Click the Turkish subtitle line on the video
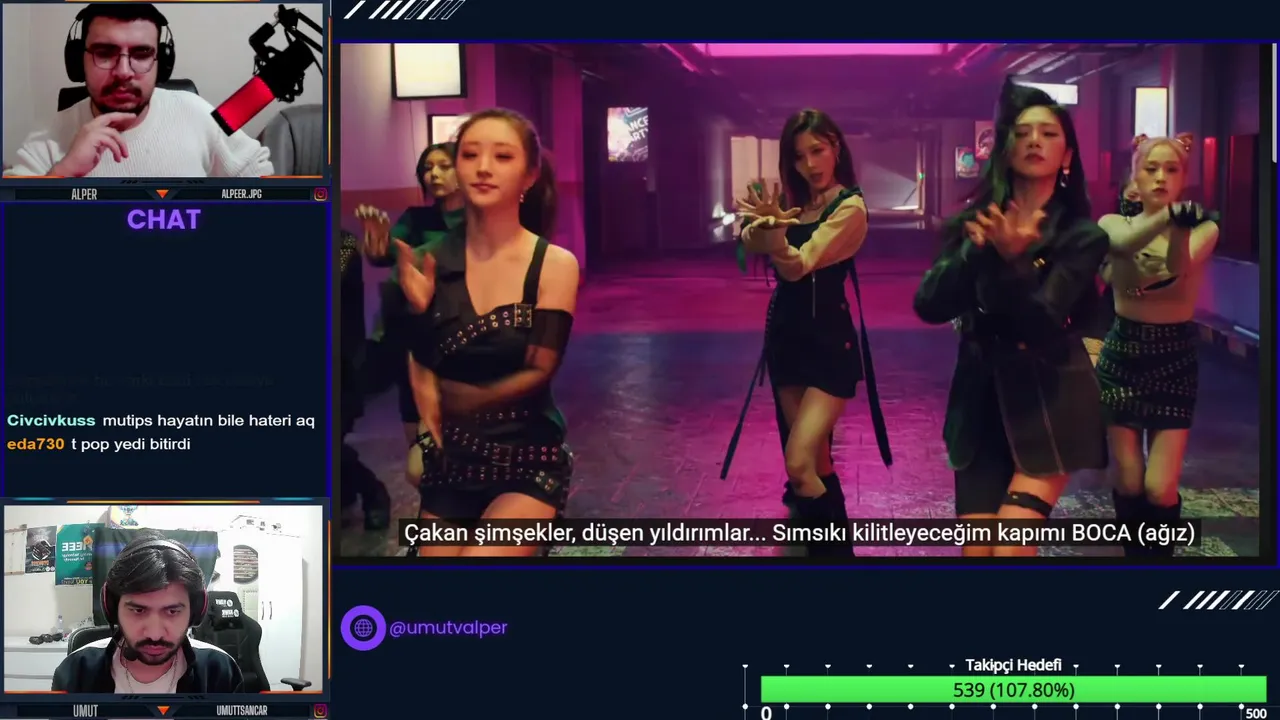Screen dimensions: 1280x720 [x=799, y=533]
